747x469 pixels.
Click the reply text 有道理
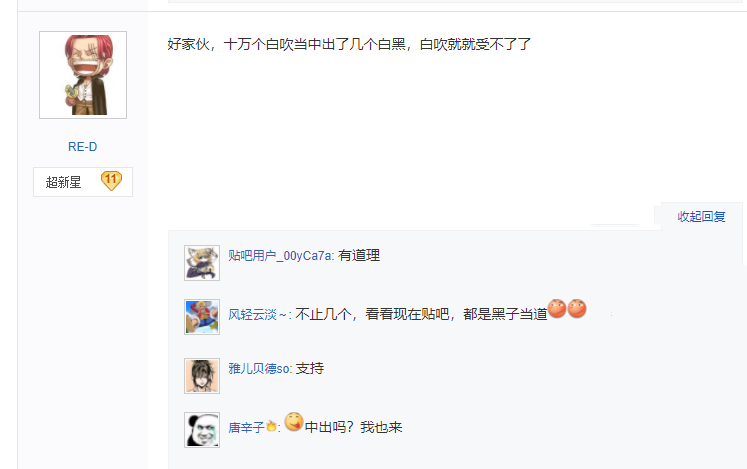[x=359, y=256]
